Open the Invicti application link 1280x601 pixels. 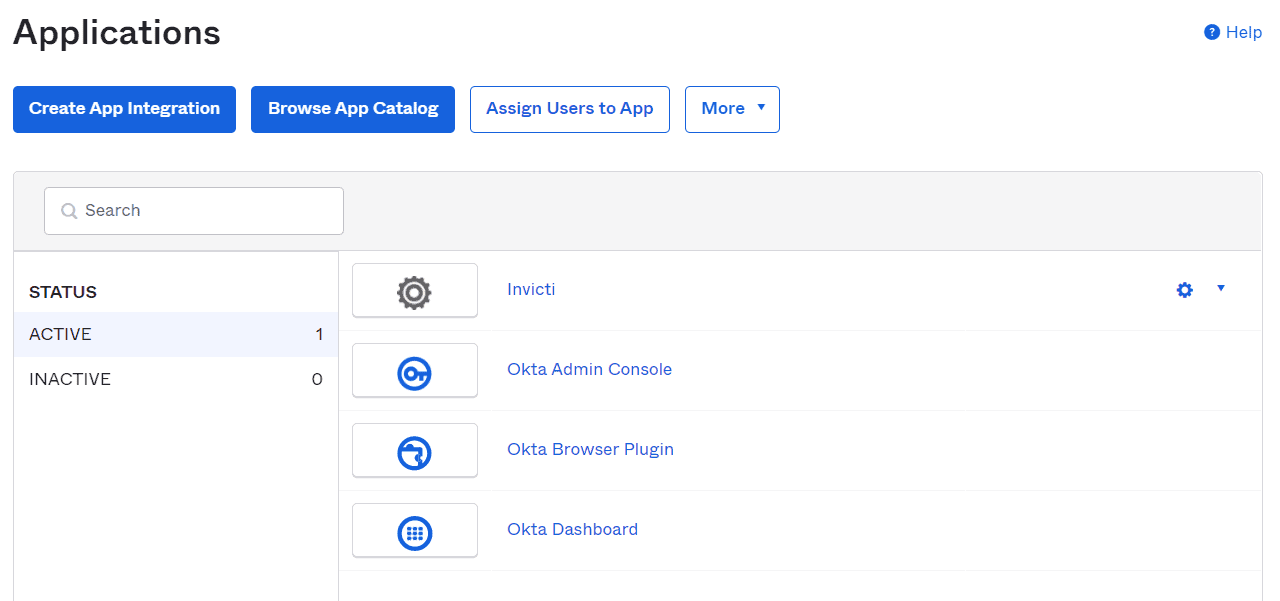click(531, 289)
